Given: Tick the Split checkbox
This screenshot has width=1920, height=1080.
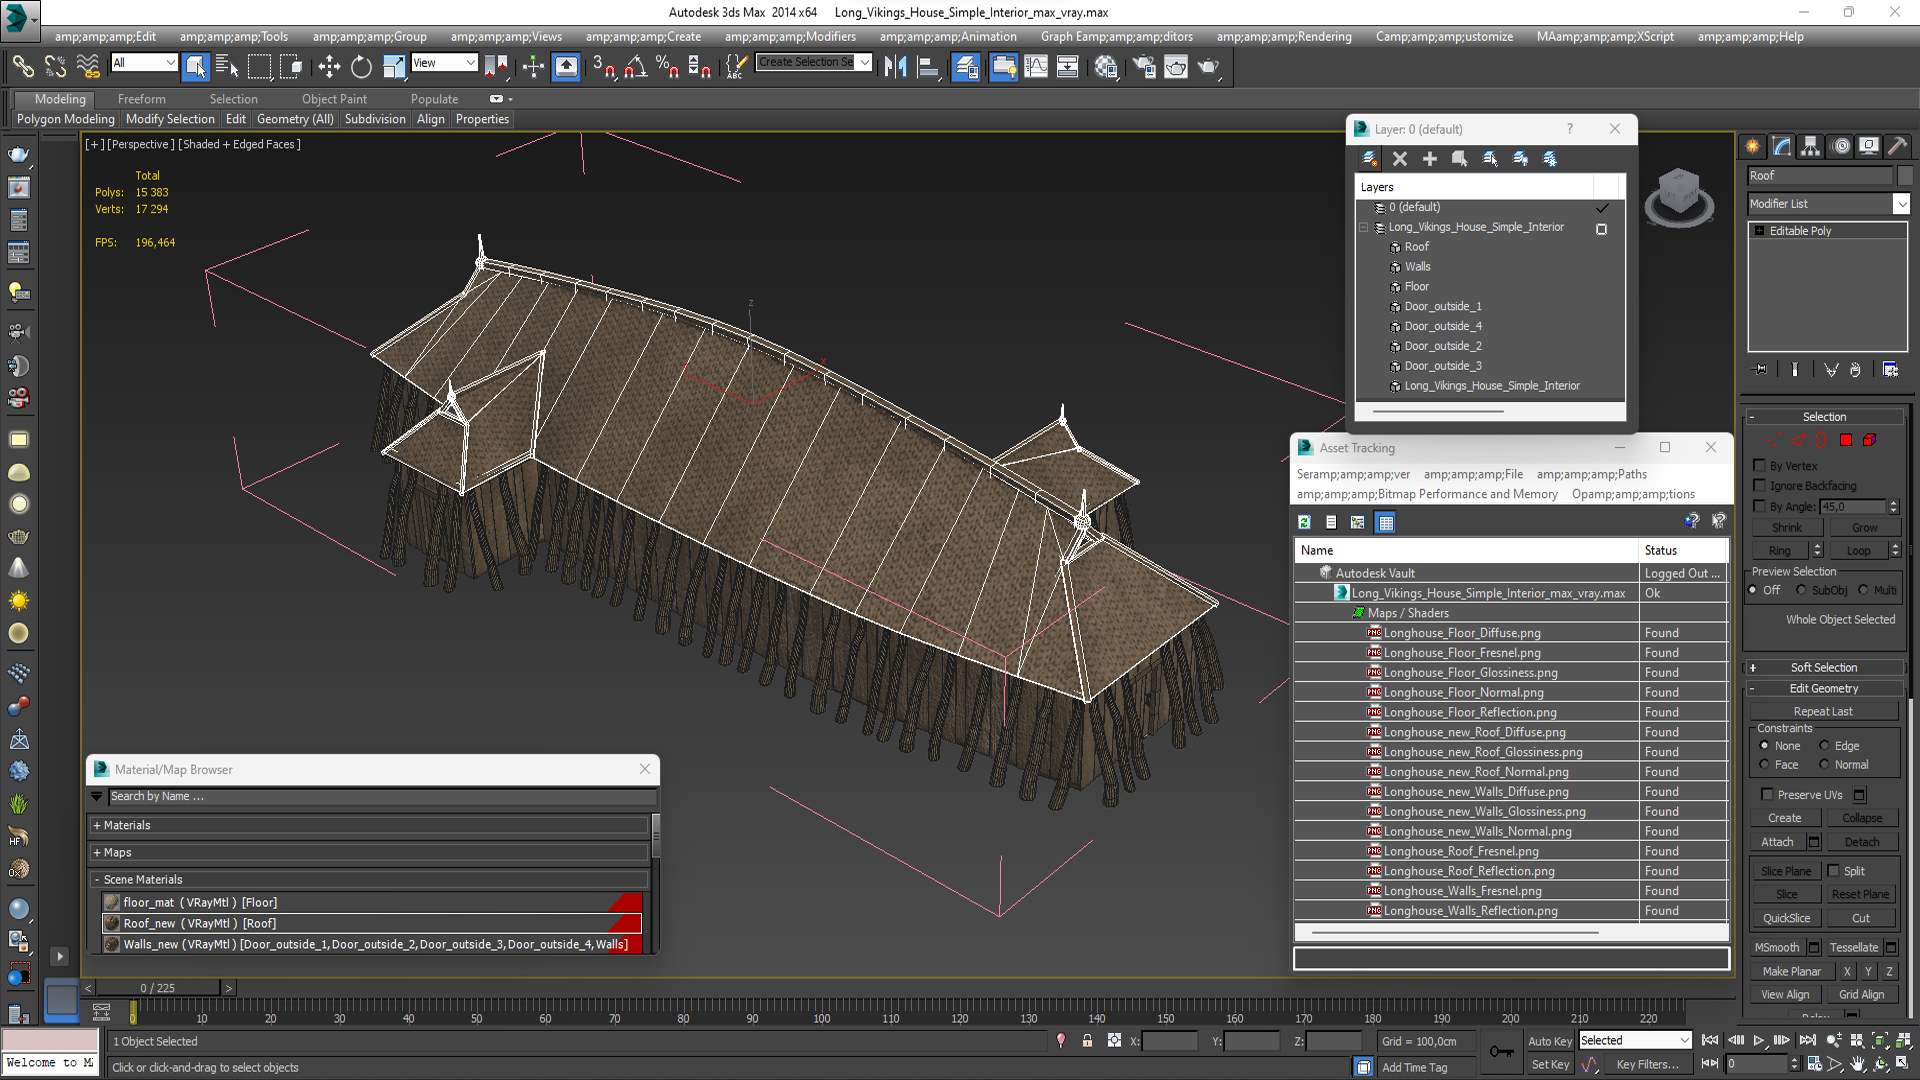Looking at the screenshot, I should pos(1834,871).
